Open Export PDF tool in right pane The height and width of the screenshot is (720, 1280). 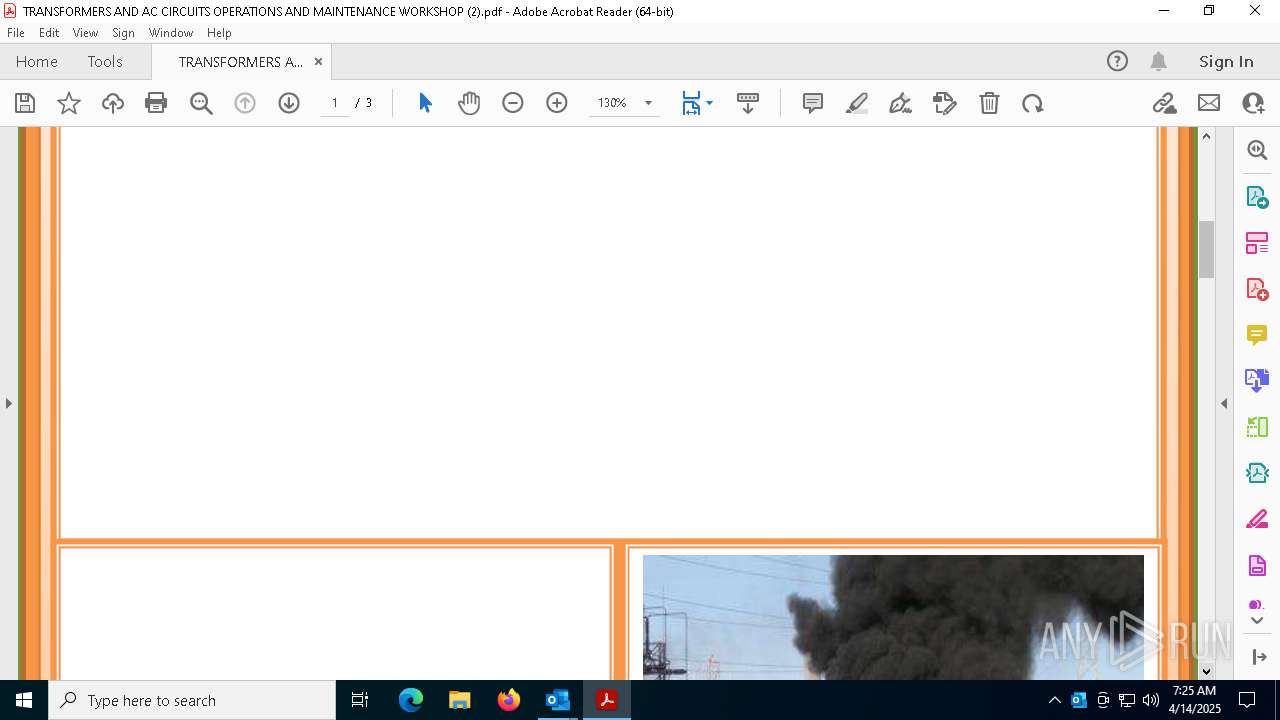pos(1257,196)
